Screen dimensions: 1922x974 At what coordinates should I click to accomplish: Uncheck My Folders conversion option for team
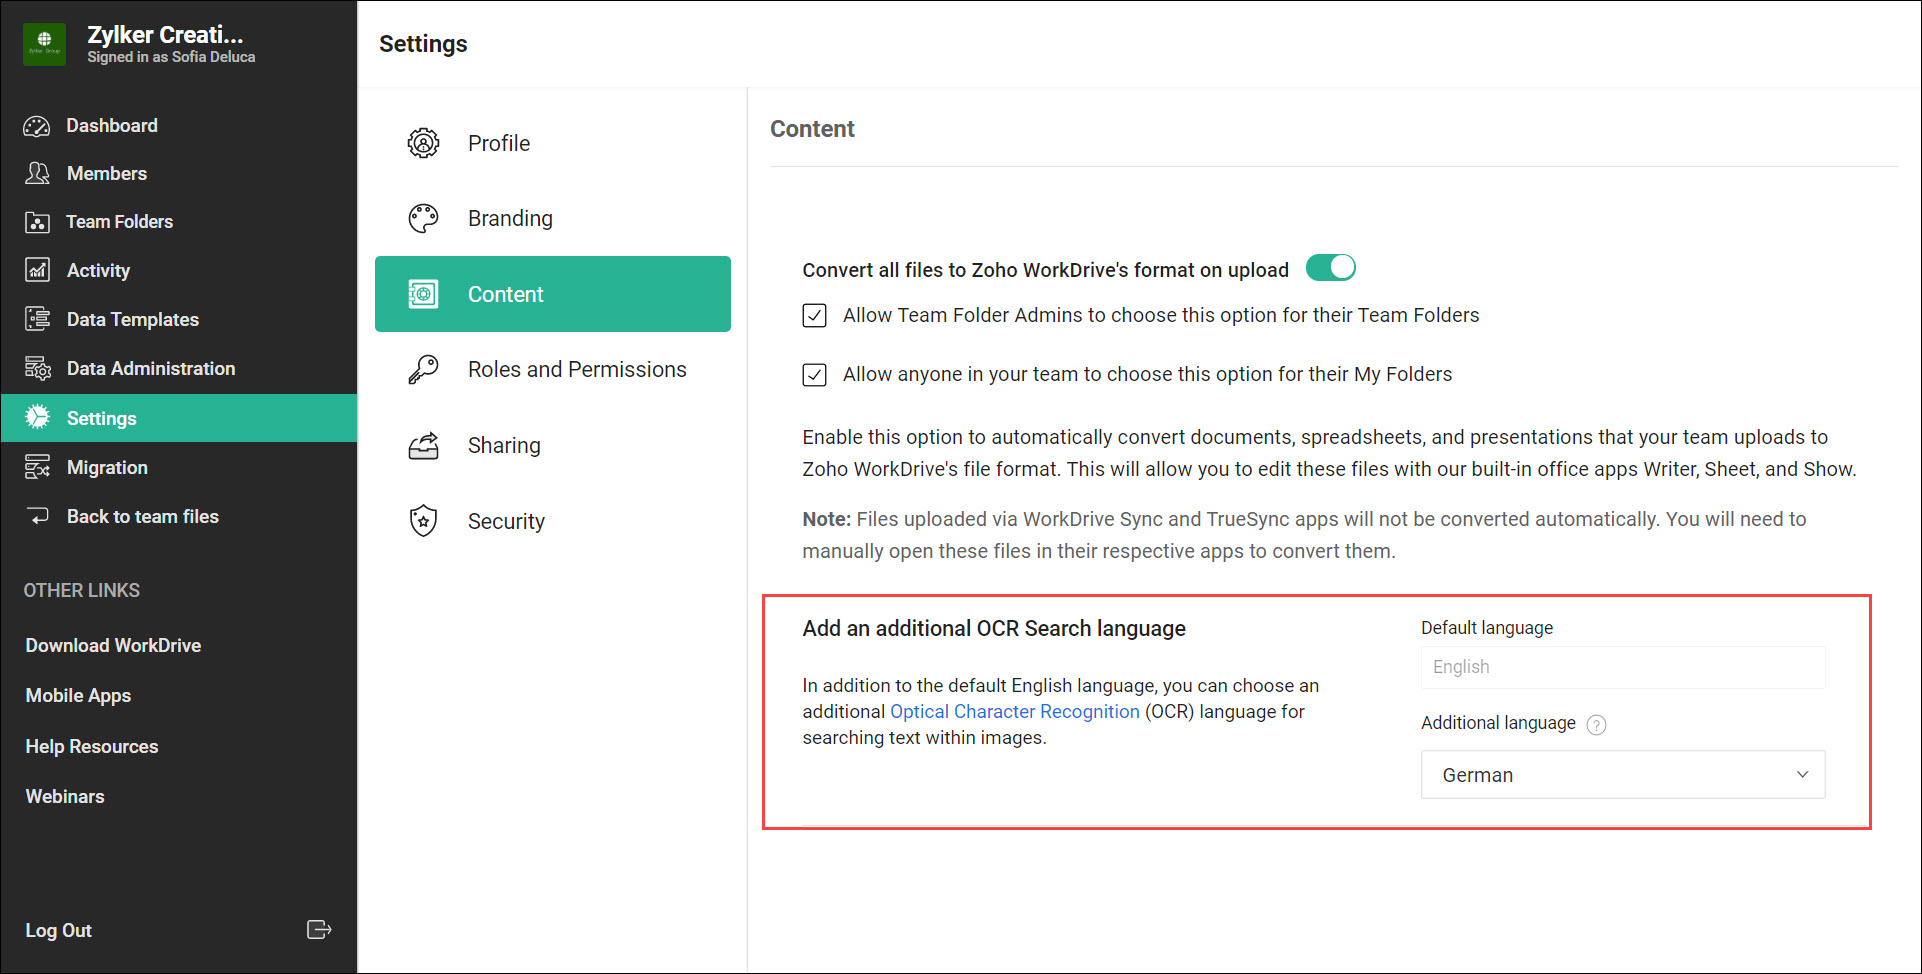tap(814, 374)
